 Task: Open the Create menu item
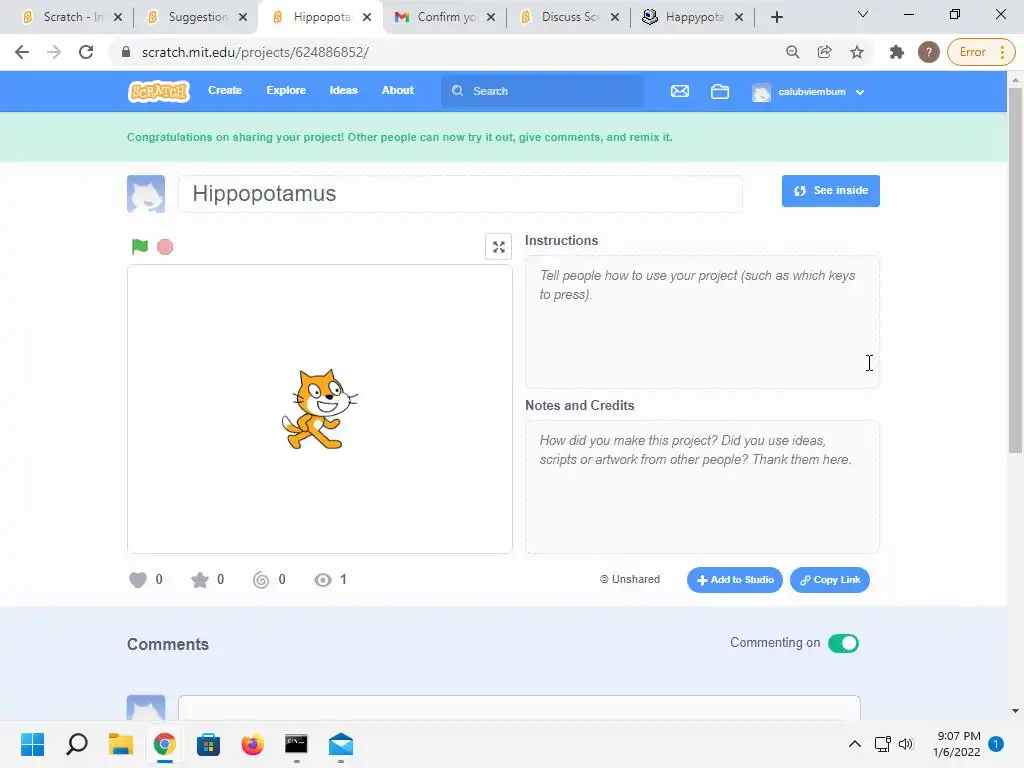click(225, 91)
